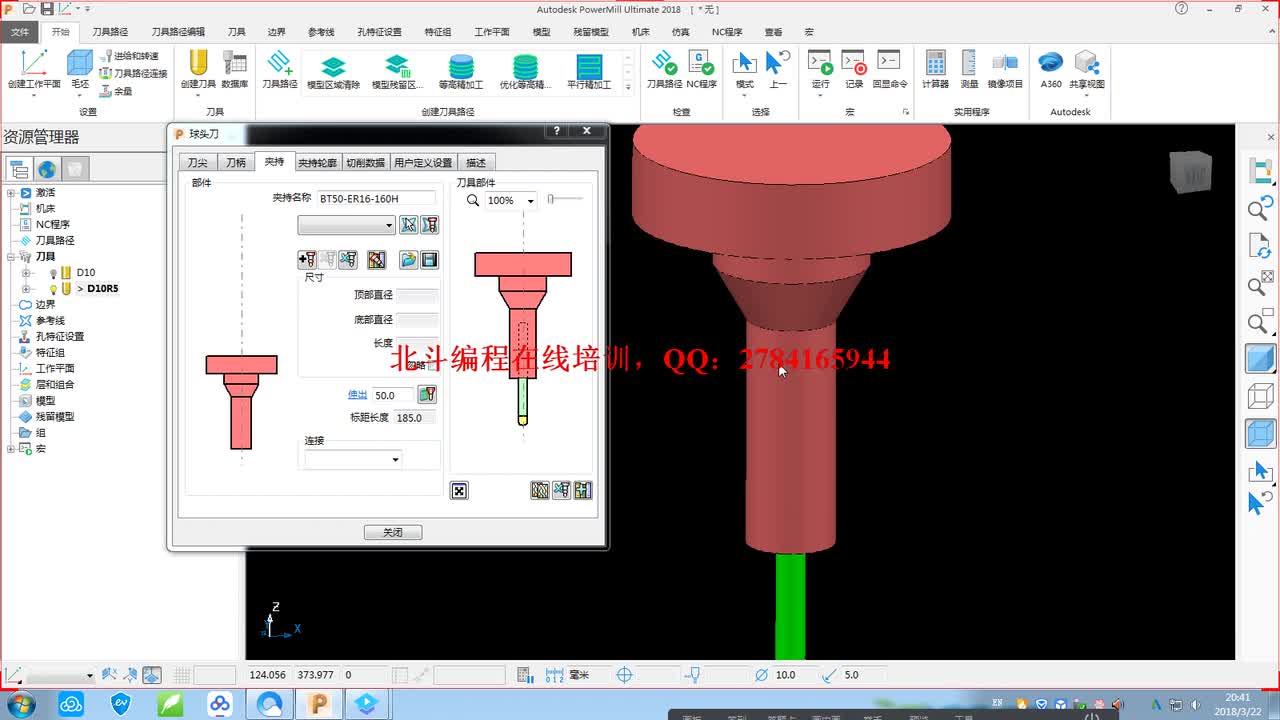Select the 残留模型 tree item
This screenshot has height=720, width=1280.
pos(55,416)
